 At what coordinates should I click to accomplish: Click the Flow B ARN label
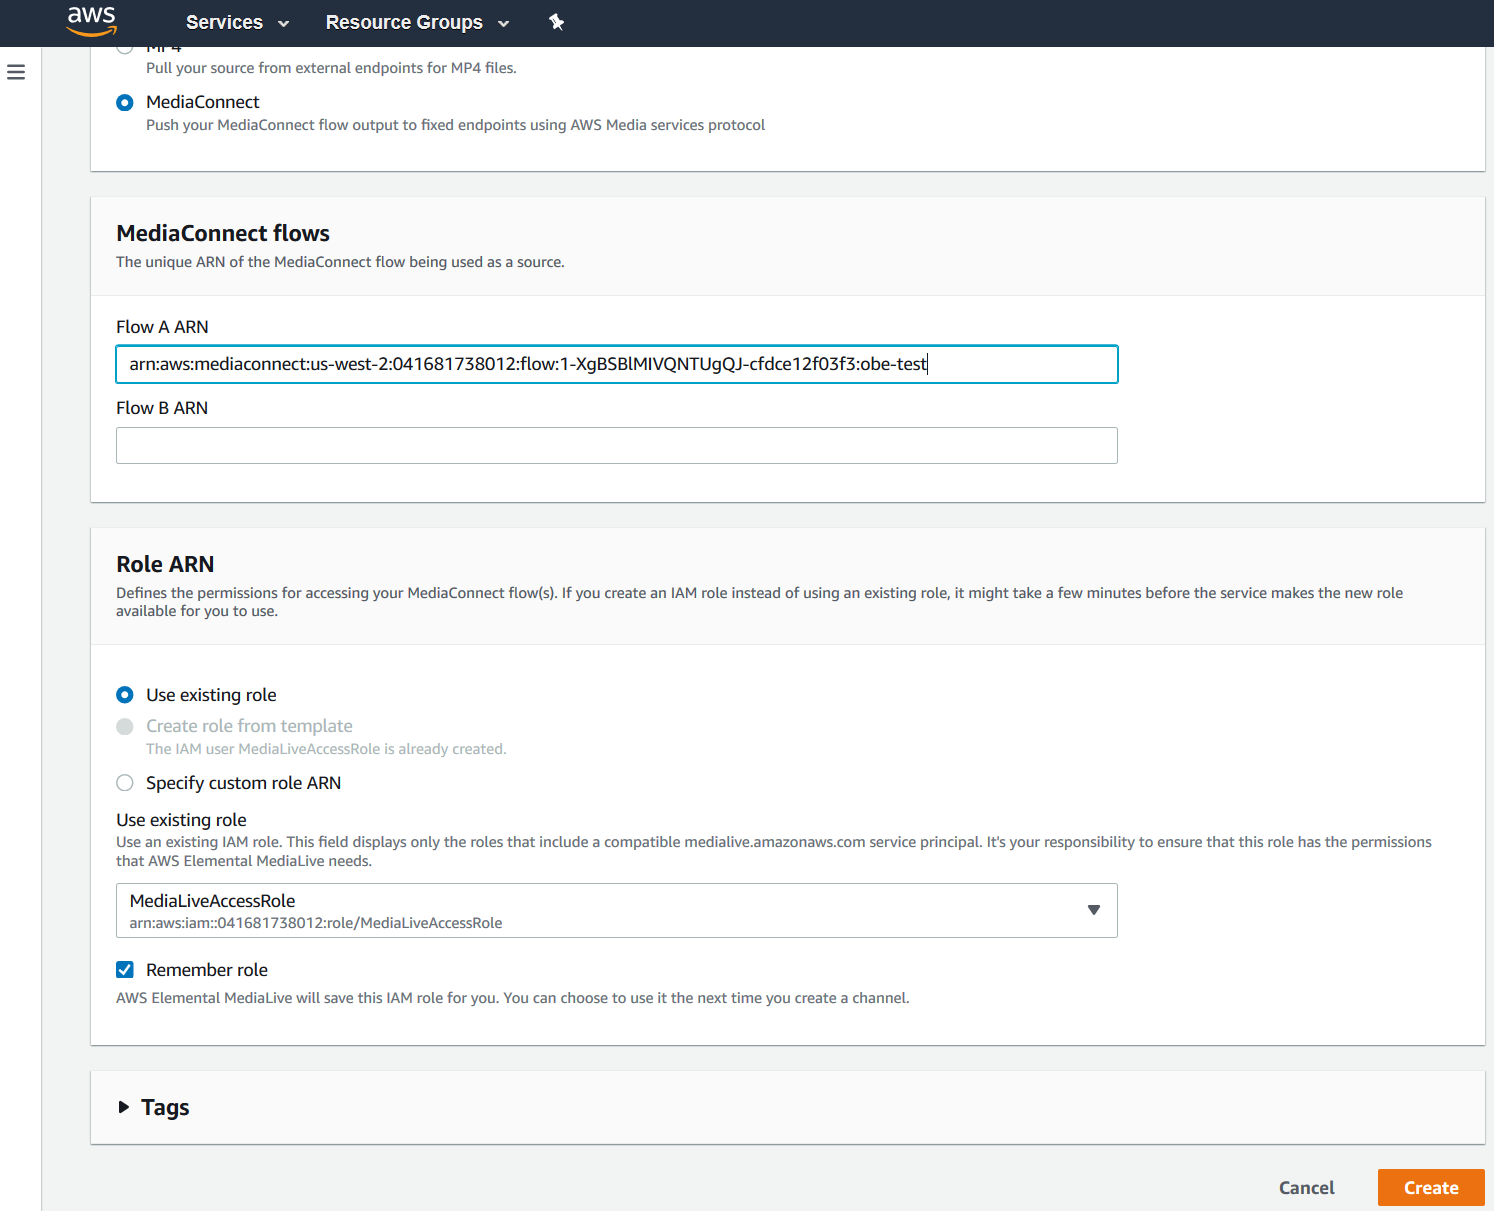click(162, 408)
